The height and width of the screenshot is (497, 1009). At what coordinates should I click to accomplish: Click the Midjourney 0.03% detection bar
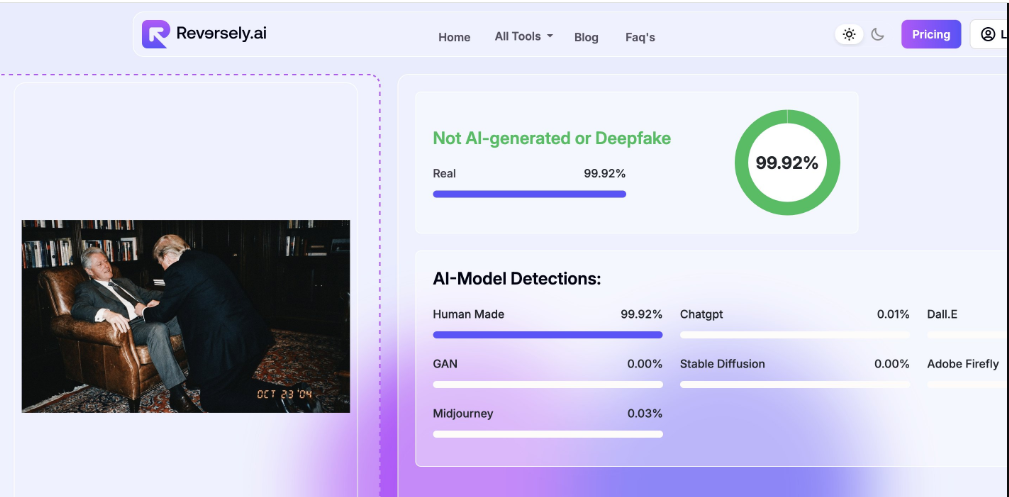tap(547, 434)
